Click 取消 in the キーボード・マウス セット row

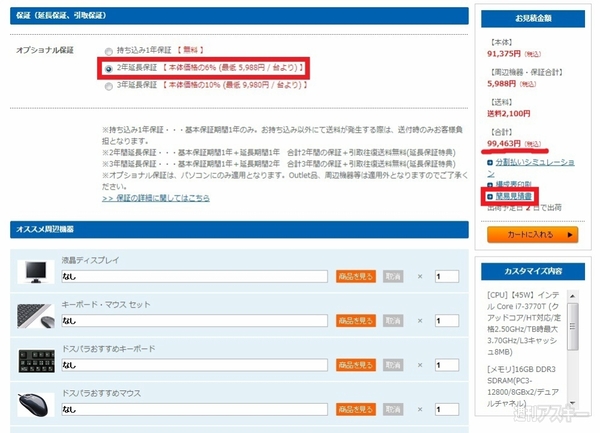(x=393, y=321)
